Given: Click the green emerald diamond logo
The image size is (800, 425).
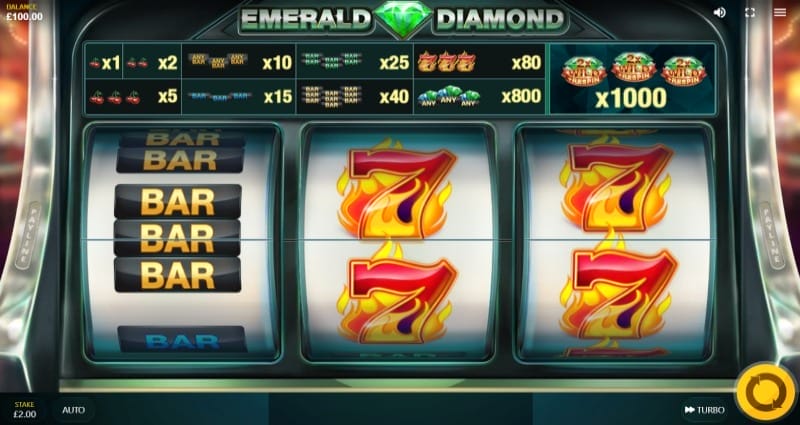Looking at the screenshot, I should (x=403, y=19).
